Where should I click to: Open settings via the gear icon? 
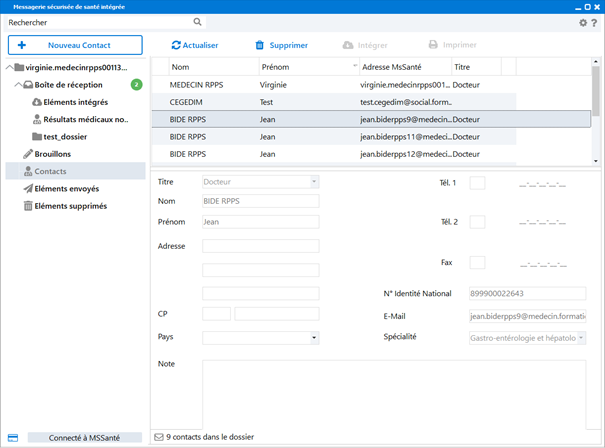pyautogui.click(x=583, y=22)
